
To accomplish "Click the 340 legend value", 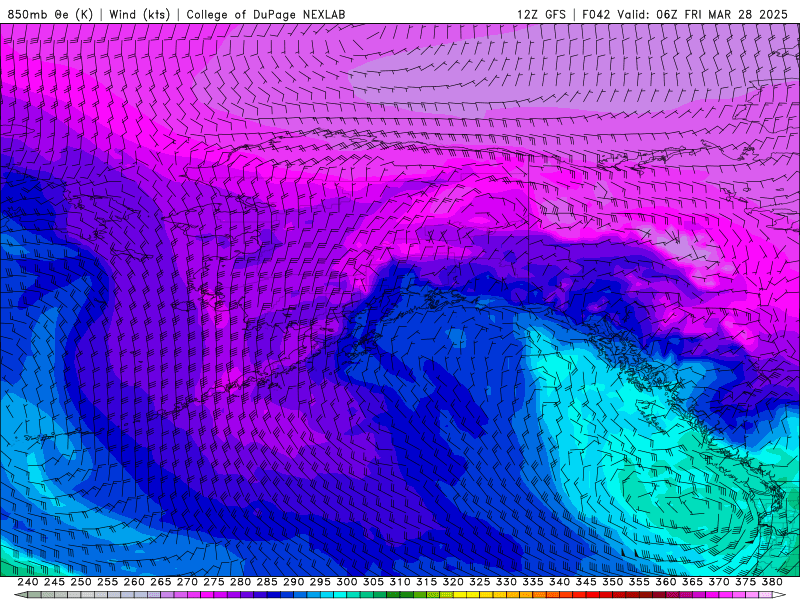I will (559, 582).
